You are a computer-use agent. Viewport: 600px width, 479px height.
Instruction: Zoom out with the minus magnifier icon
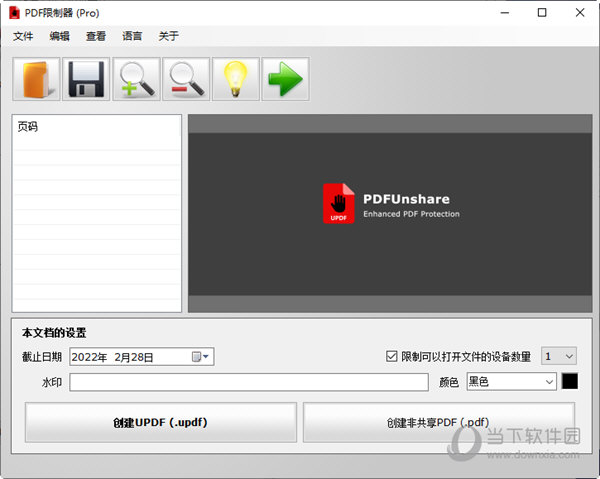[x=186, y=79]
